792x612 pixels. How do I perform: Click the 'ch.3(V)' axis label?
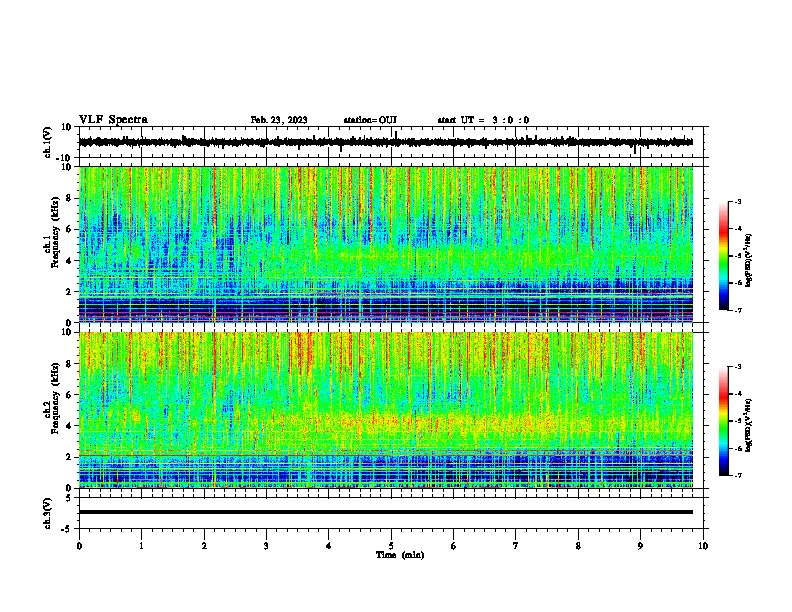[48, 514]
